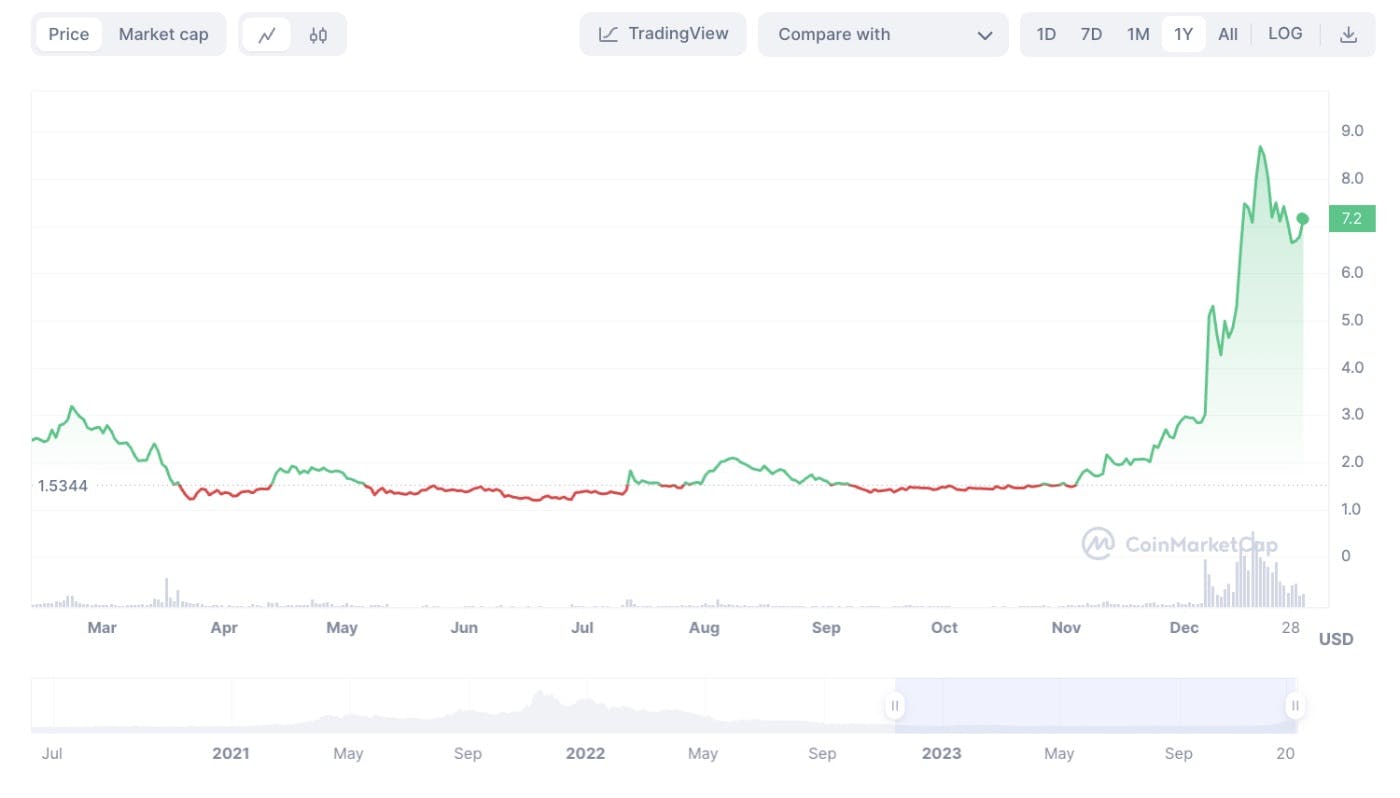The width and height of the screenshot is (1400, 798).
Task: Click the 7.2 current price label
Action: pyautogui.click(x=1351, y=219)
